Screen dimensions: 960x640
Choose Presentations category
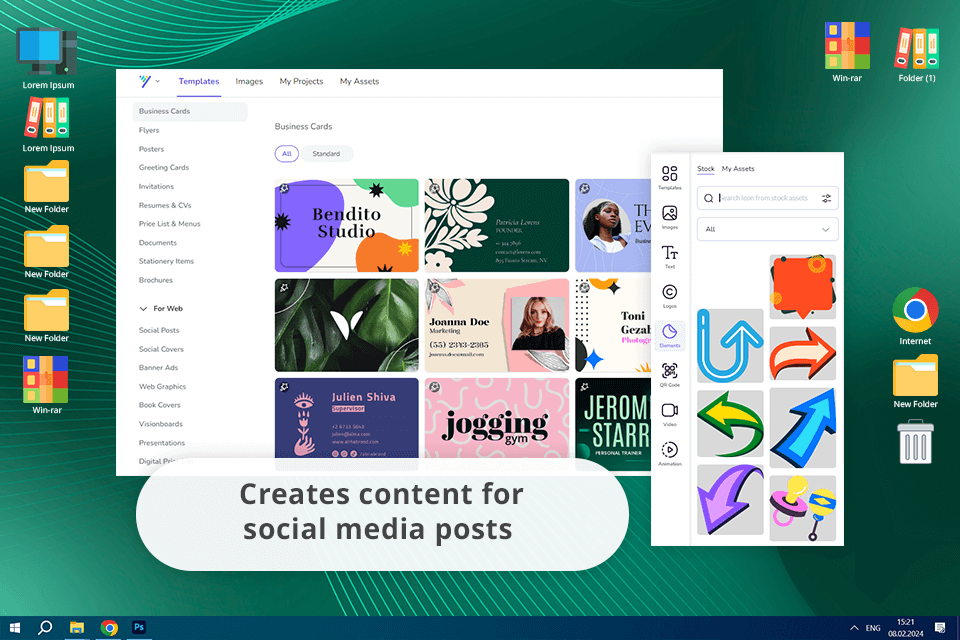tap(162, 443)
